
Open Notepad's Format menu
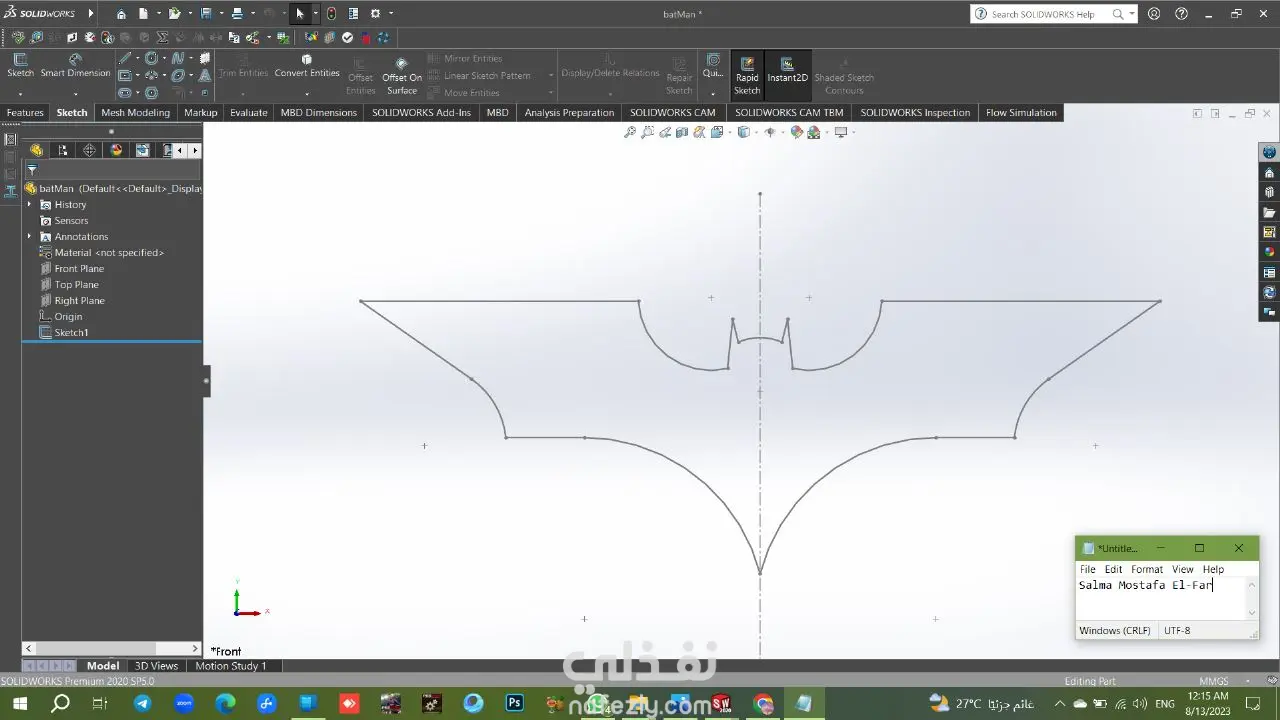click(1147, 569)
